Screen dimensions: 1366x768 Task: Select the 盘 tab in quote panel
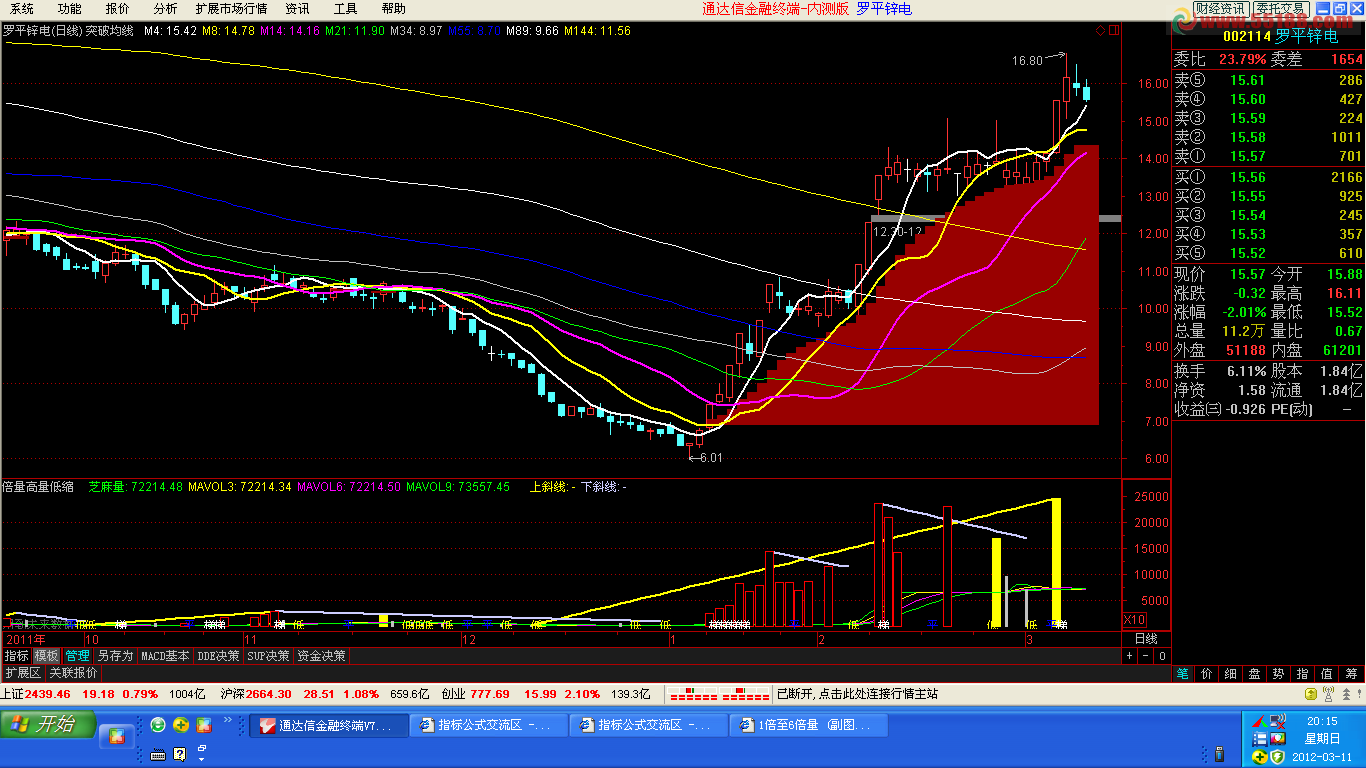pyautogui.click(x=1255, y=674)
